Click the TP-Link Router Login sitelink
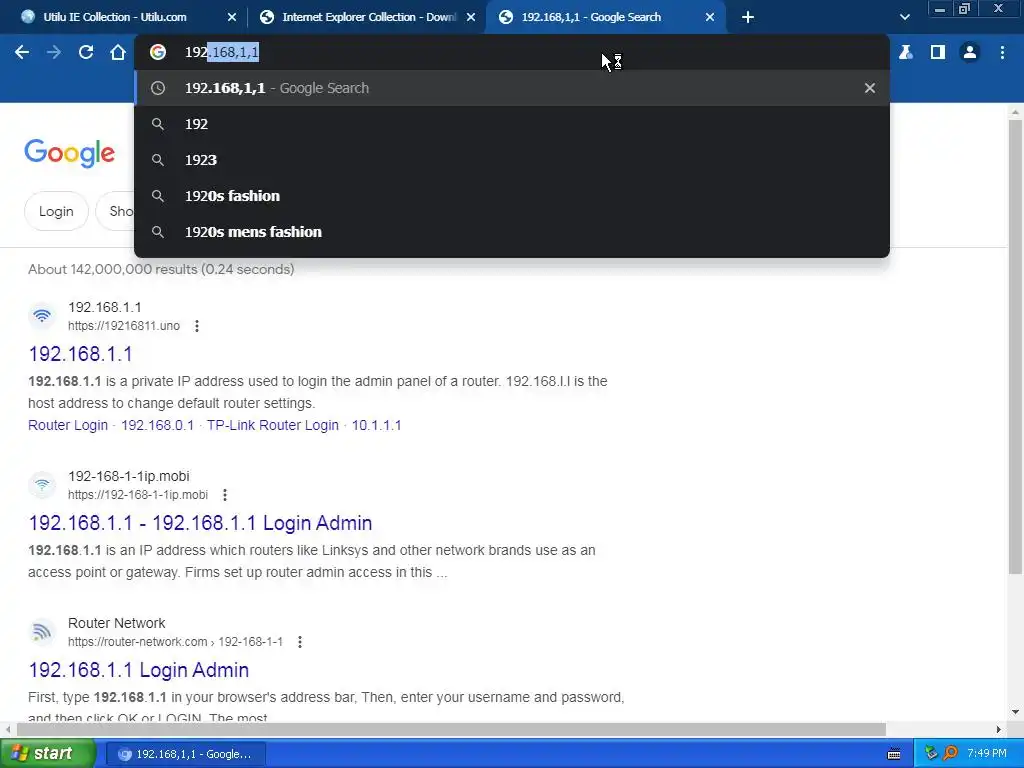The image size is (1024, 768). point(273,425)
